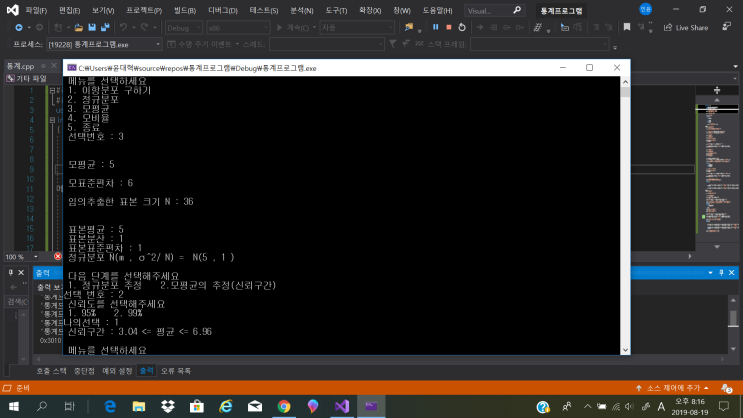Open the Mail app from the taskbar
The width and height of the screenshot is (743, 418).
[255, 406]
